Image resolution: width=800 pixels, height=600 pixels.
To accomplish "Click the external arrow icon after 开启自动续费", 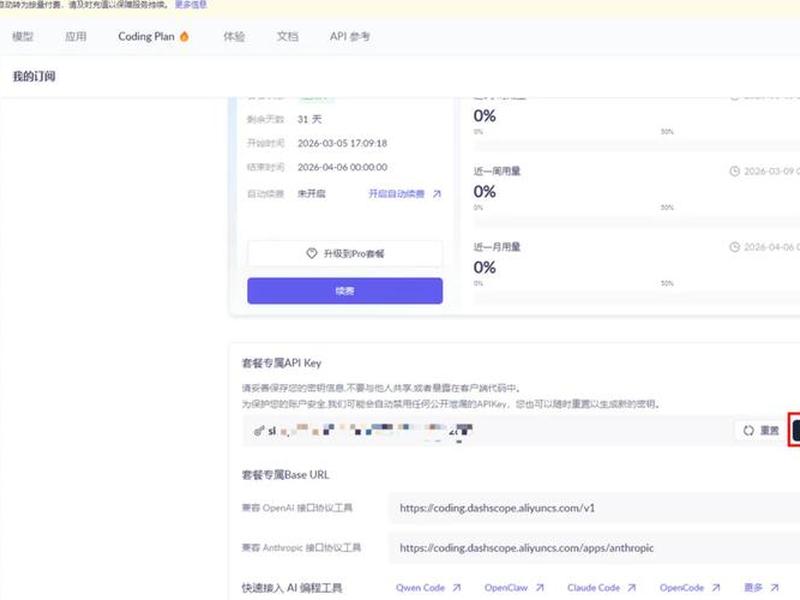I will pos(437,194).
